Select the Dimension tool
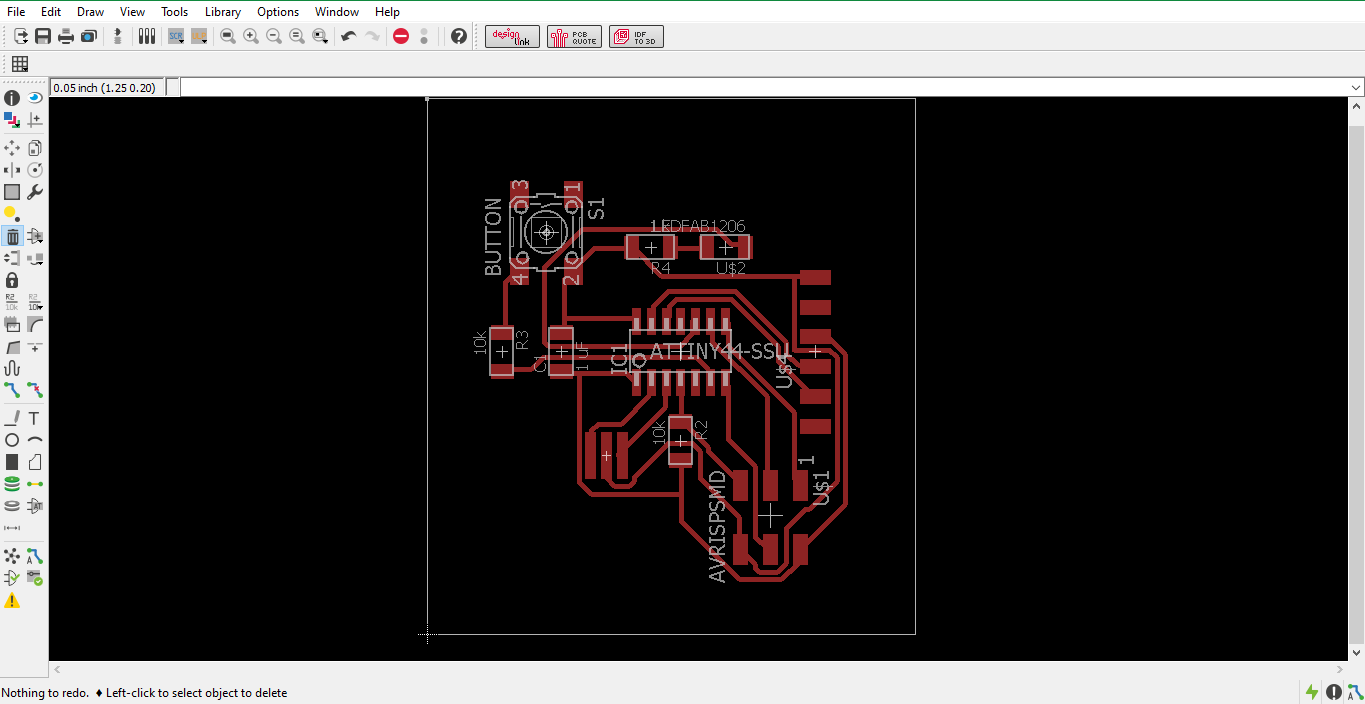Viewport: 1365px width, 704px height. pos(12,528)
